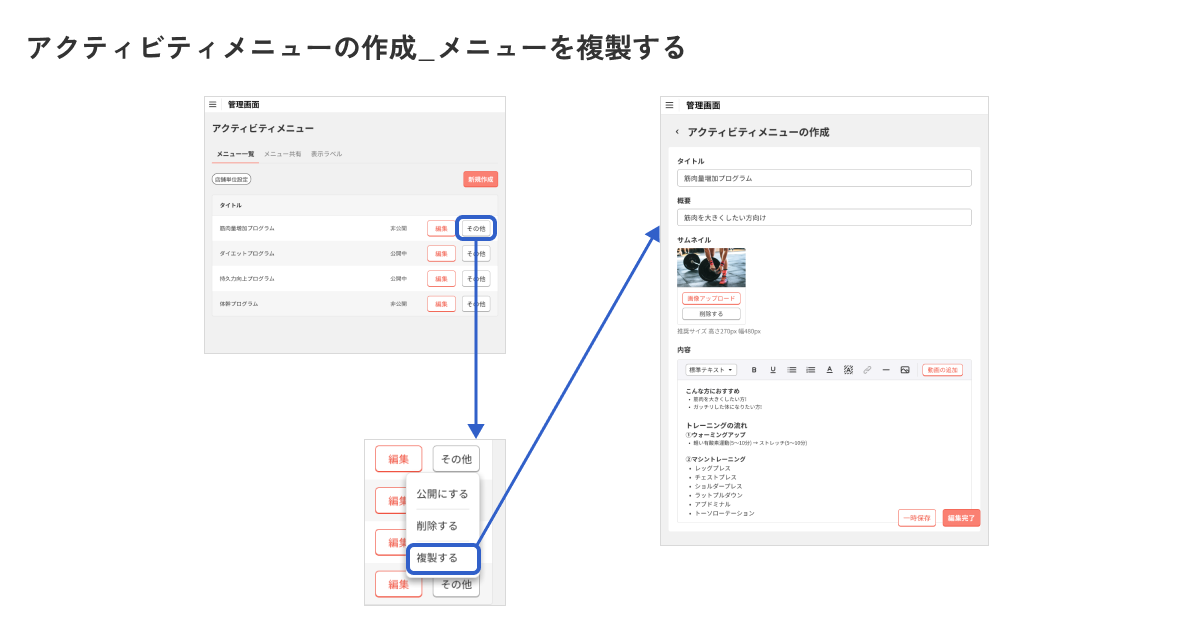Click the insert image icon in the toolbar

(x=904, y=370)
